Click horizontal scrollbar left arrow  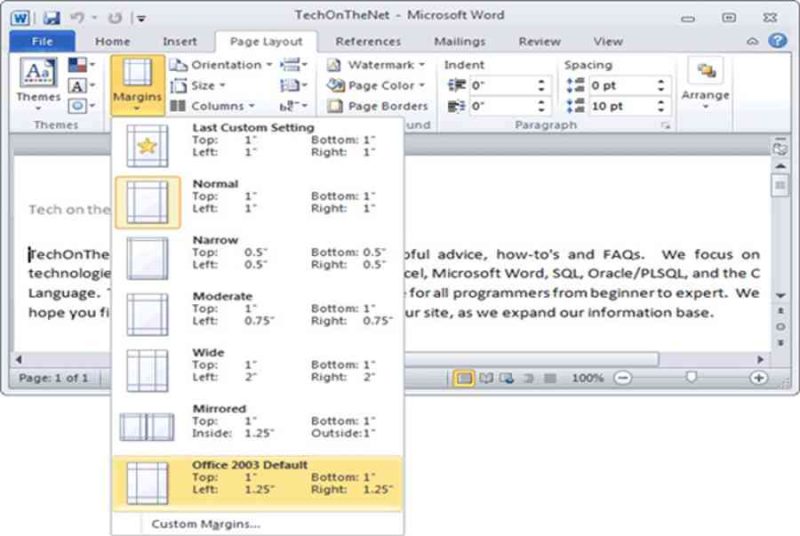(x=19, y=359)
